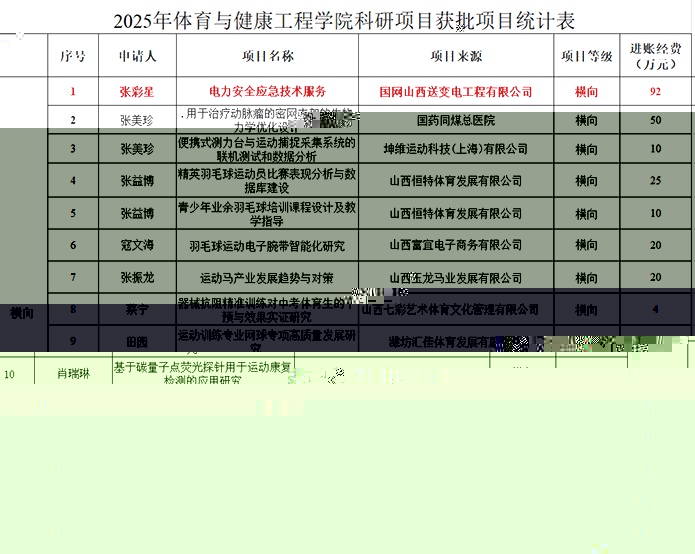
Task: Click the funding cell showing 25
Action: tap(655, 181)
